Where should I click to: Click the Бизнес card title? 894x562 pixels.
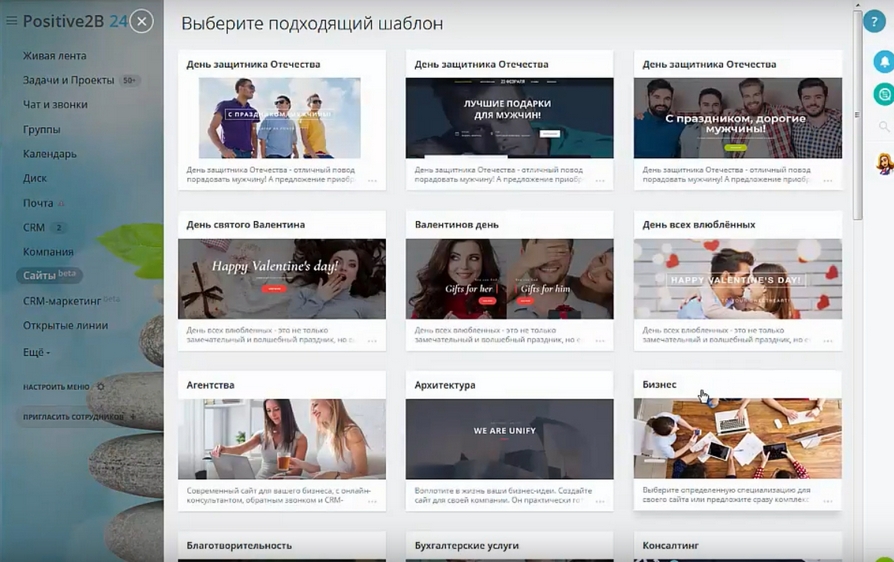660,385
